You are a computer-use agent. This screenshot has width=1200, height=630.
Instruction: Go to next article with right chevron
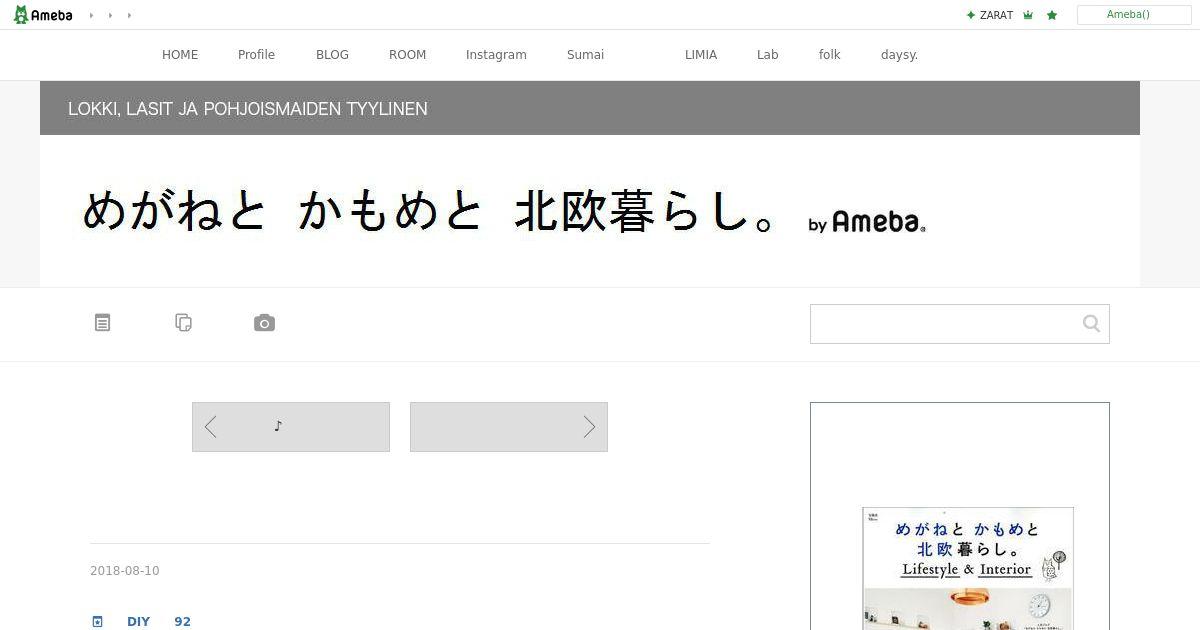[x=509, y=427]
